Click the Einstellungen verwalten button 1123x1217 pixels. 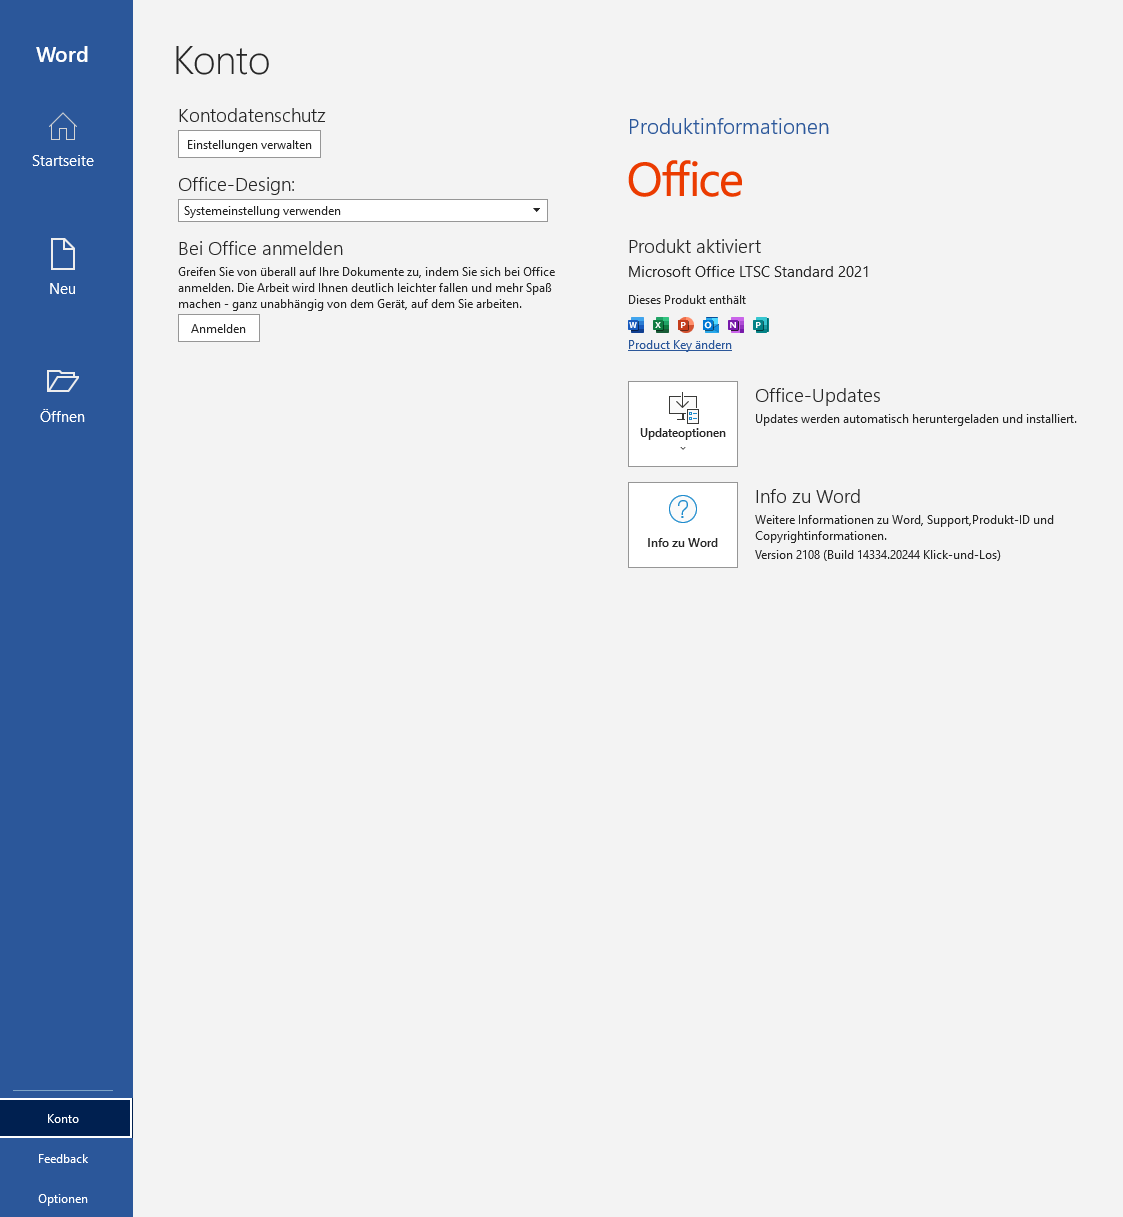249,145
